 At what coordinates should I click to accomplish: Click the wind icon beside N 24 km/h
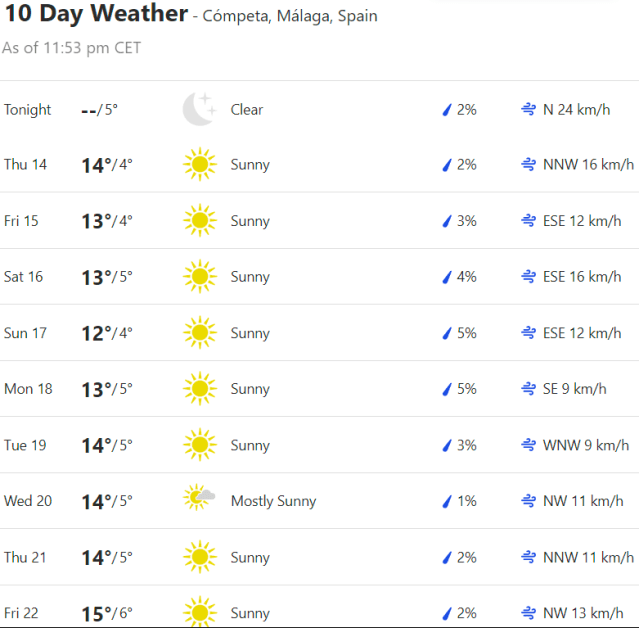point(527,109)
